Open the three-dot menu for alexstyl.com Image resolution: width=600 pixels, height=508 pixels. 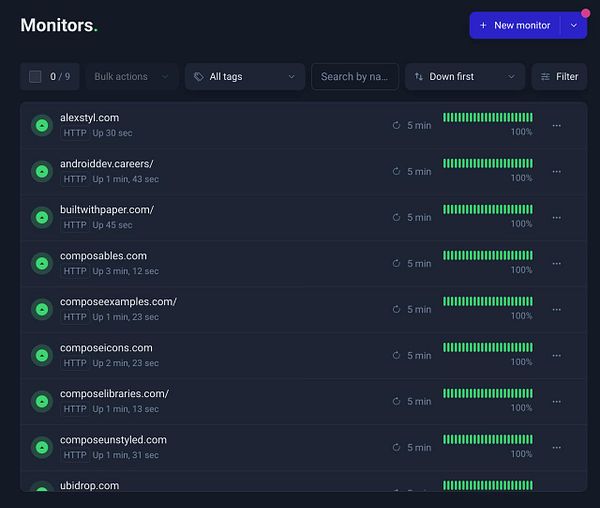tap(556, 125)
